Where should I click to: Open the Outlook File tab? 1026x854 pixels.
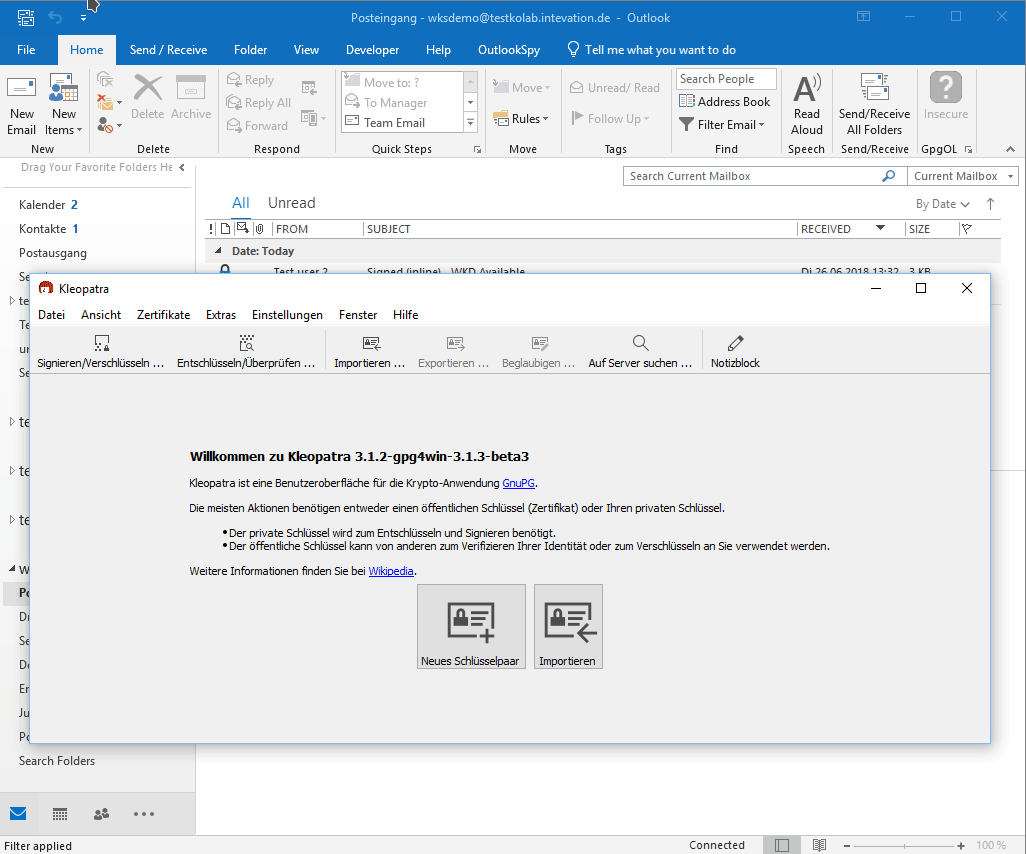pos(26,50)
